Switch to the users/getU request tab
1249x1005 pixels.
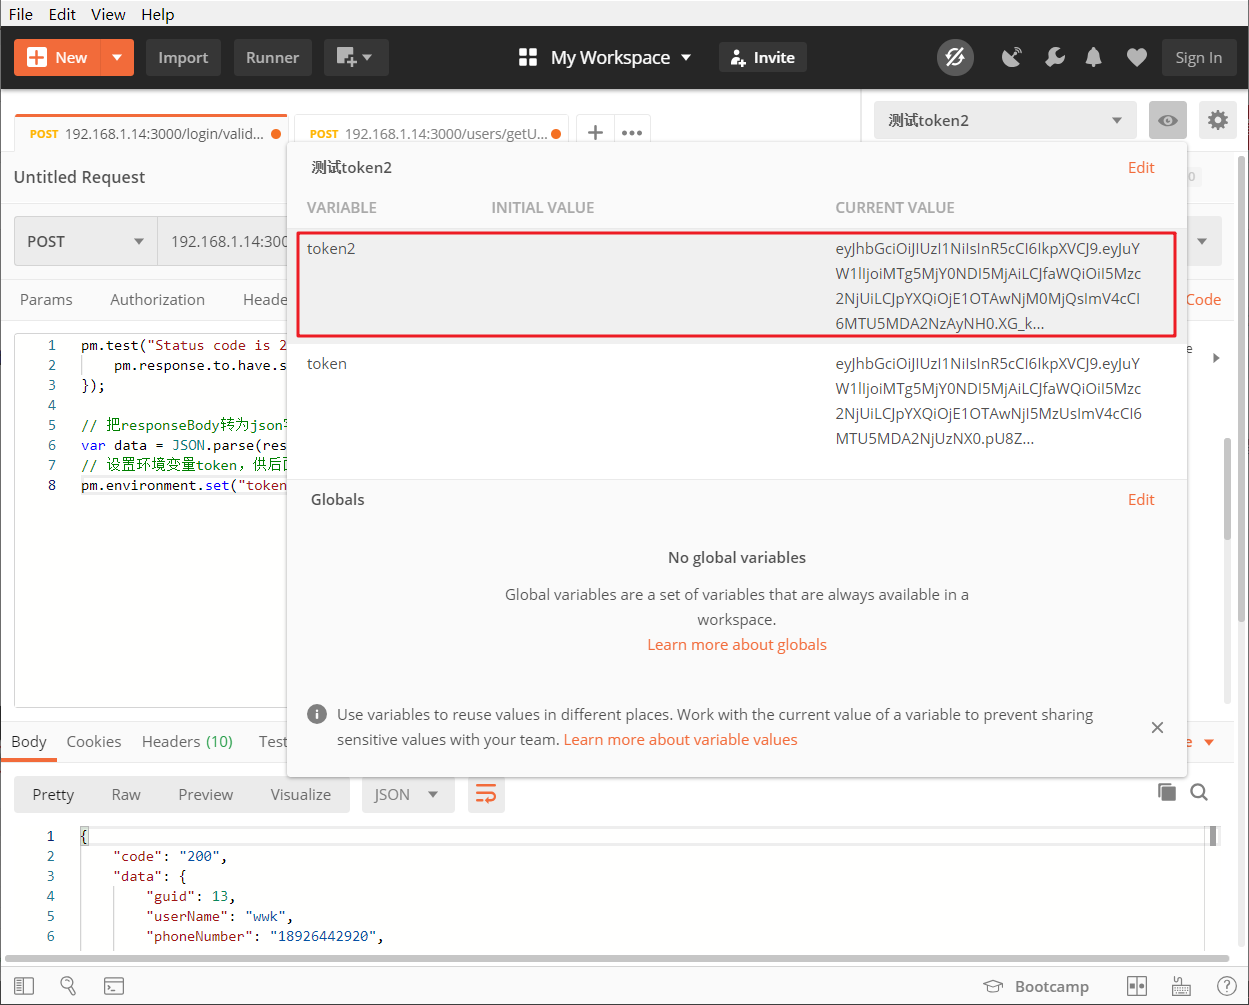tap(431, 133)
